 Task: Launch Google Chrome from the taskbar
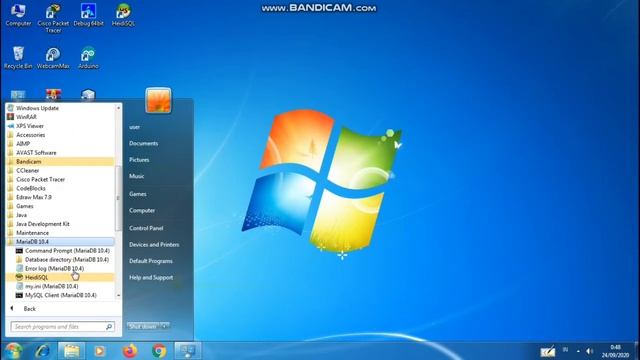point(159,351)
